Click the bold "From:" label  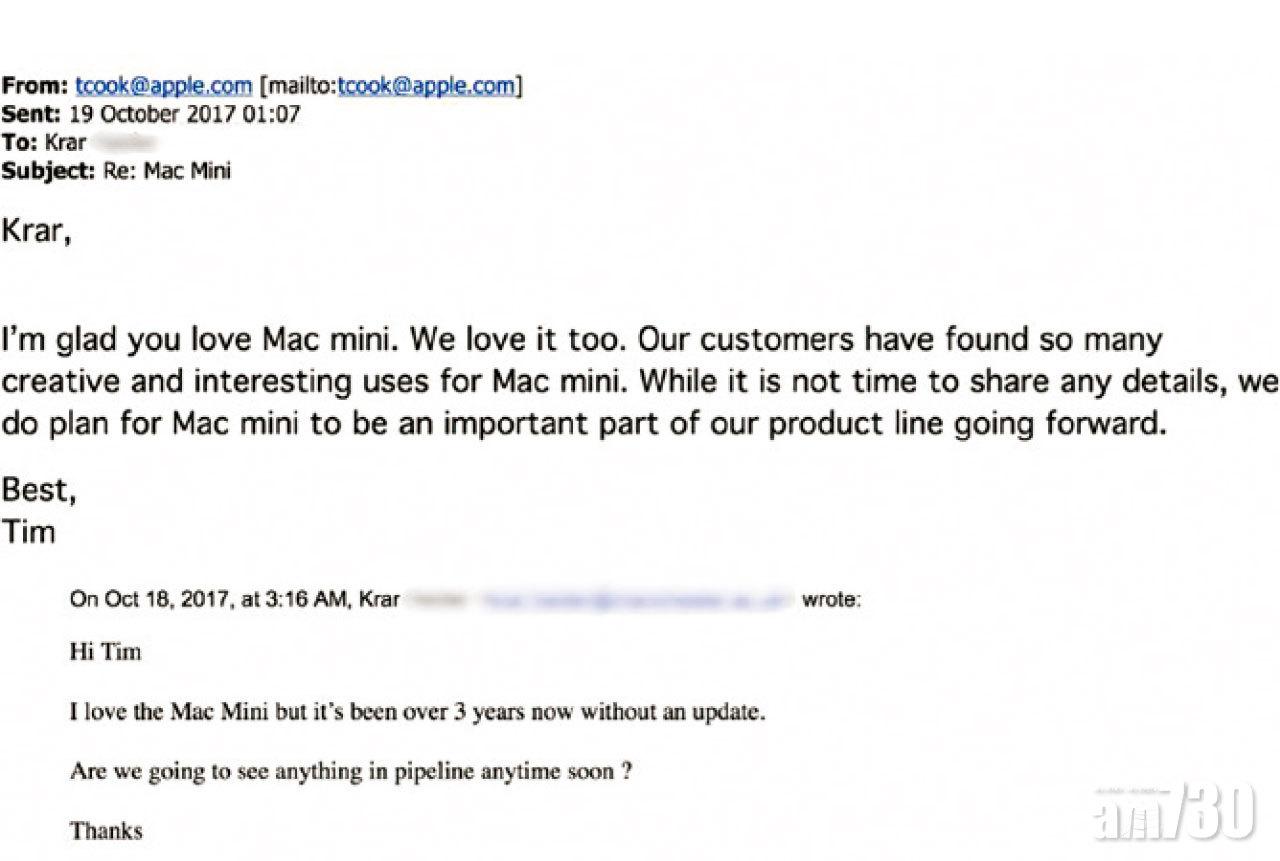coord(33,86)
